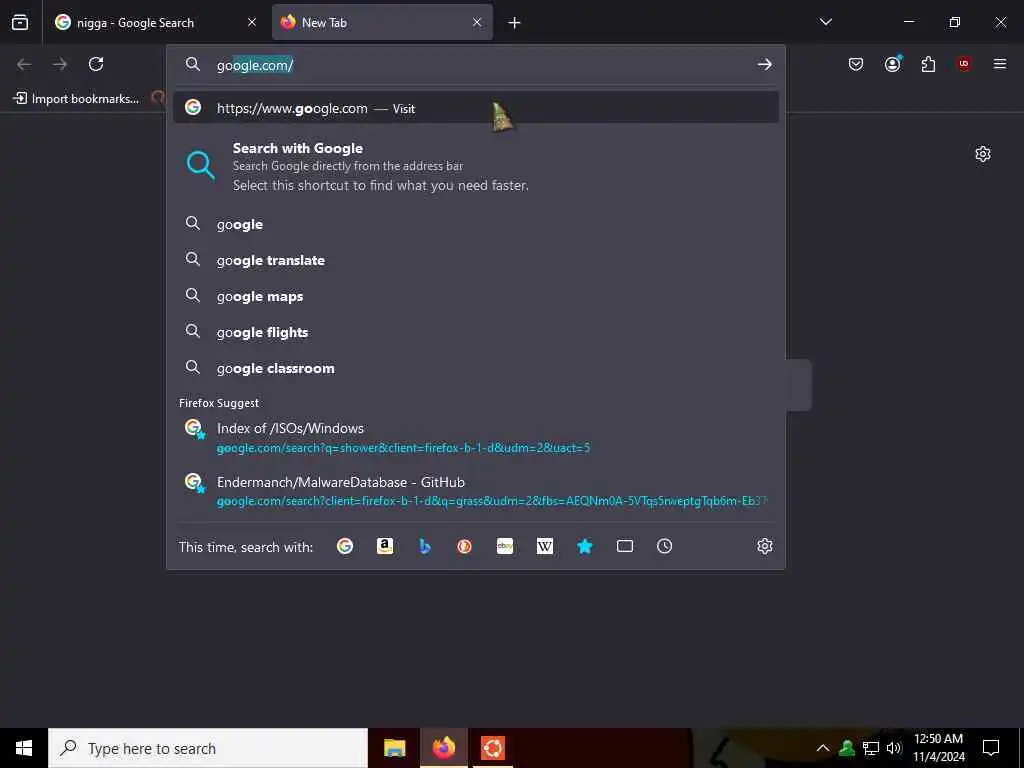Click Import bookmarks button
The image size is (1024, 768).
point(76,99)
